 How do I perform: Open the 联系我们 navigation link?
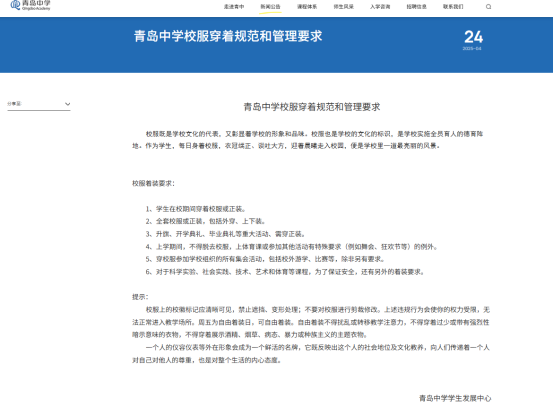453,7
